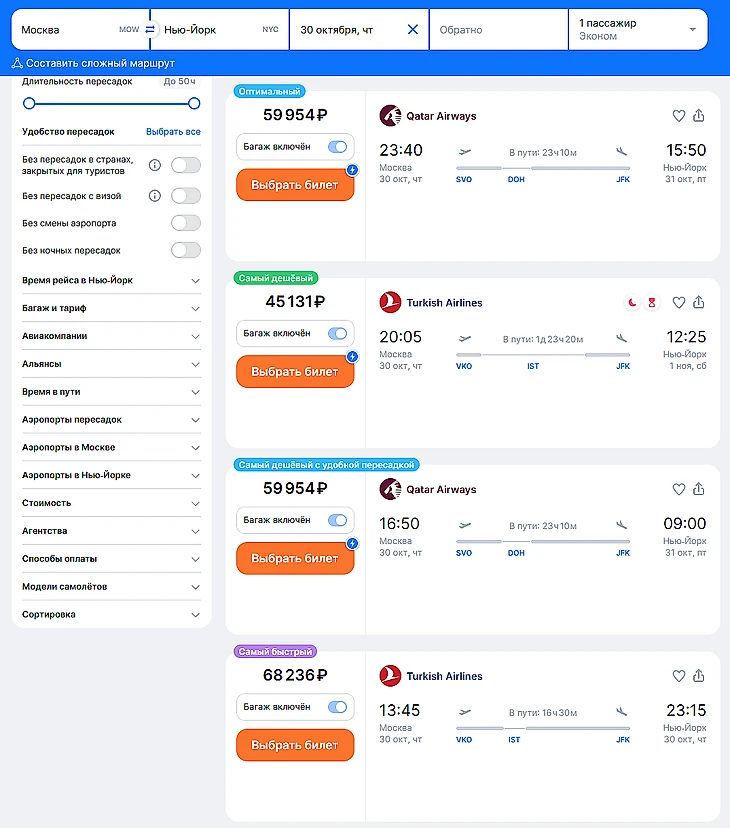Share the 16:50 Qatar Airways flight

click(x=699, y=490)
